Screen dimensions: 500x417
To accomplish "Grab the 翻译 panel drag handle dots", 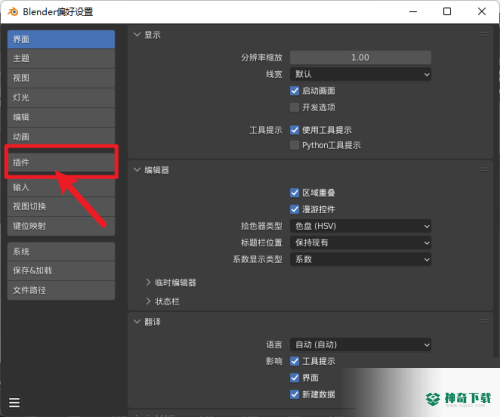I will click(x=484, y=321).
